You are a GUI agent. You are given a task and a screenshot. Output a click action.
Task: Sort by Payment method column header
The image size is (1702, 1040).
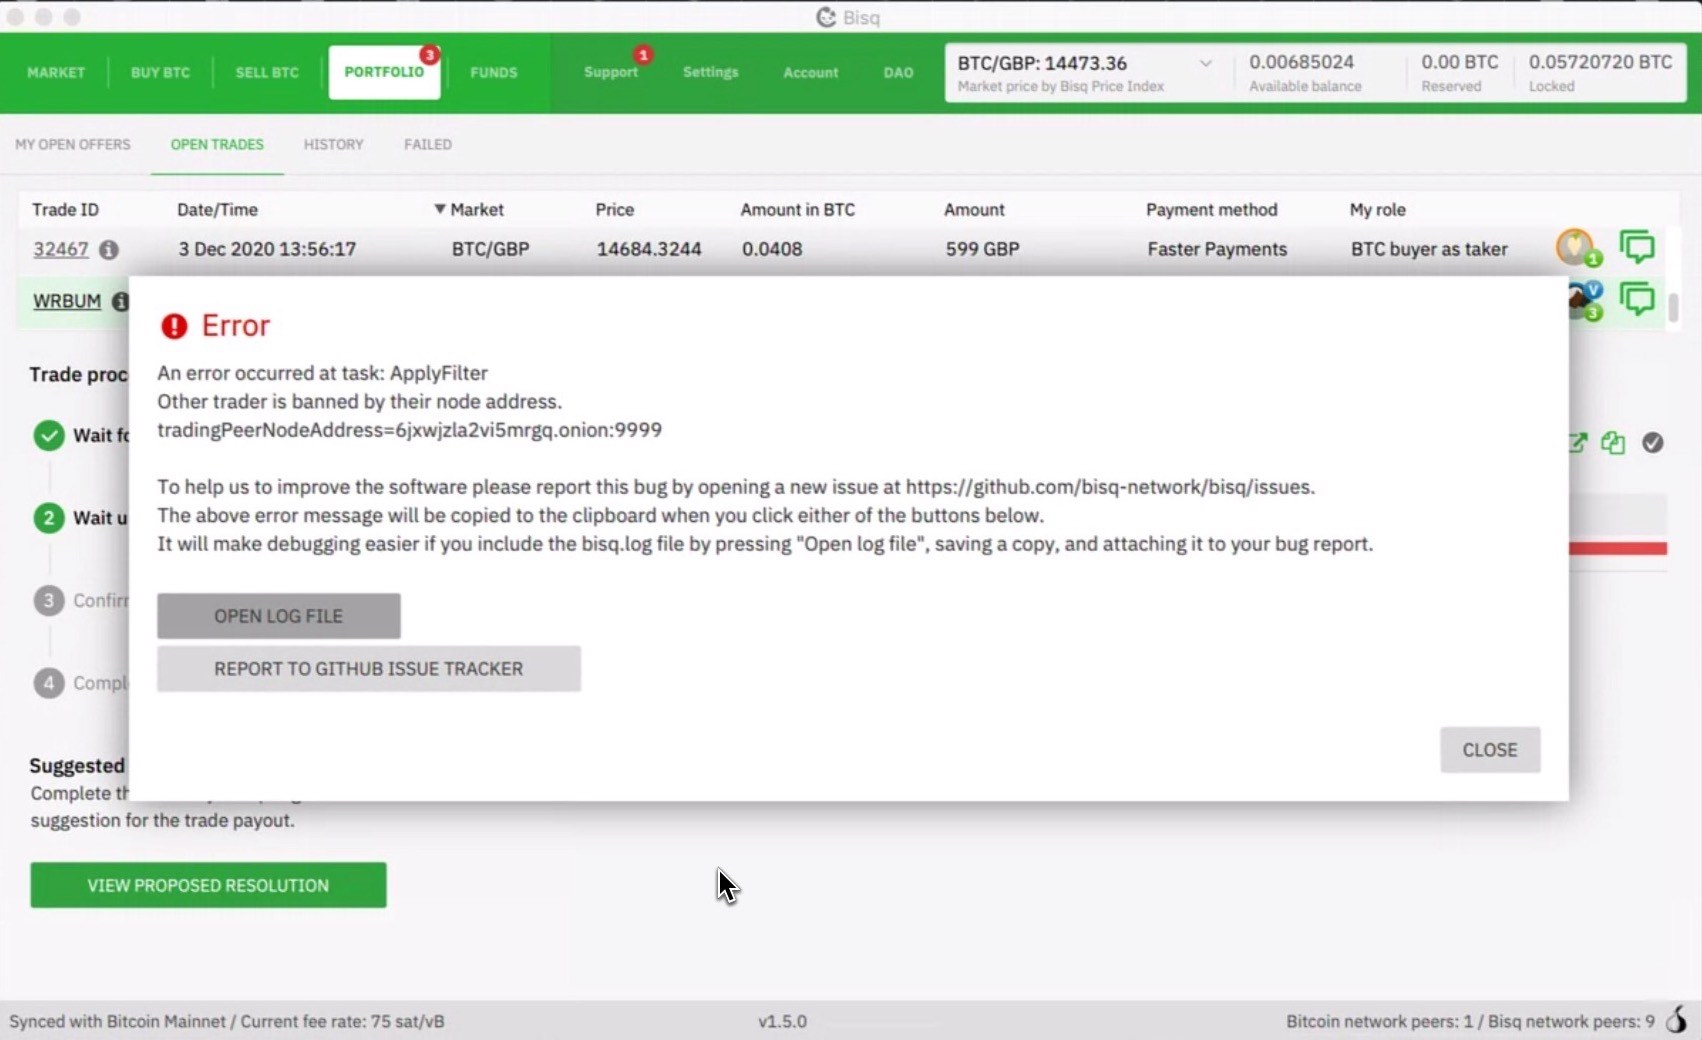coord(1211,209)
